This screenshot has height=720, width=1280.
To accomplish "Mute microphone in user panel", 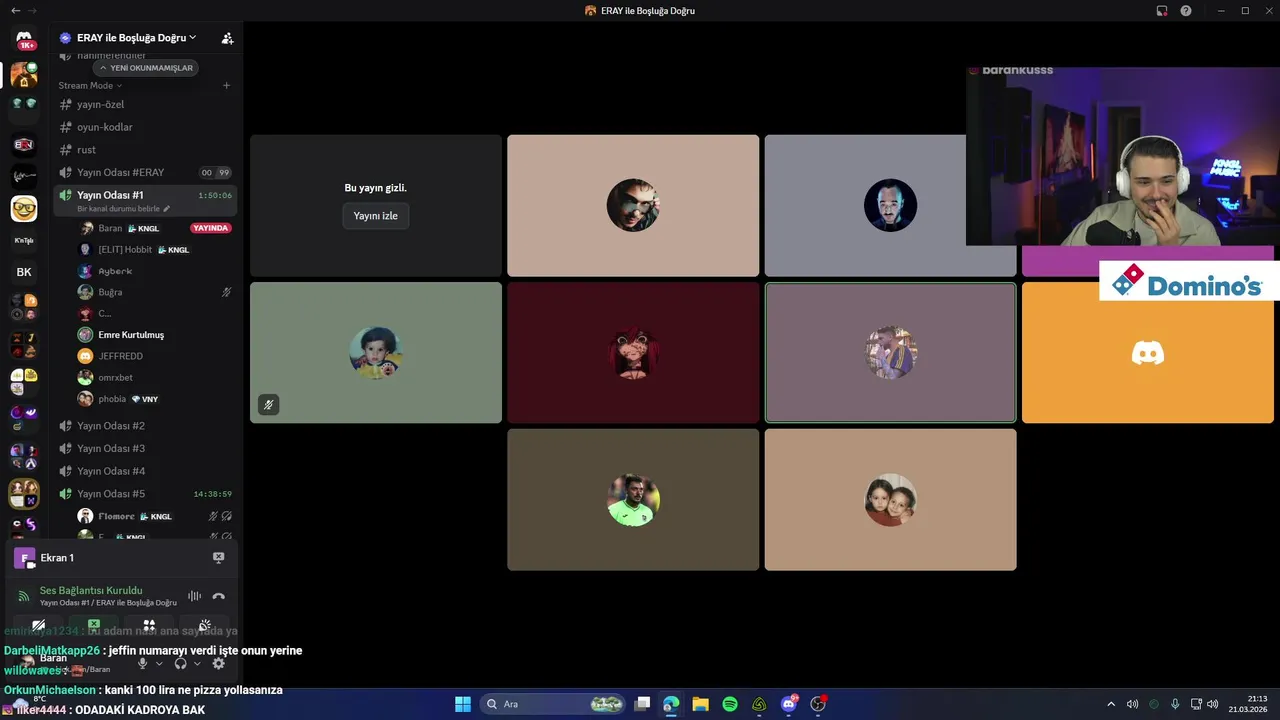I will 142,663.
